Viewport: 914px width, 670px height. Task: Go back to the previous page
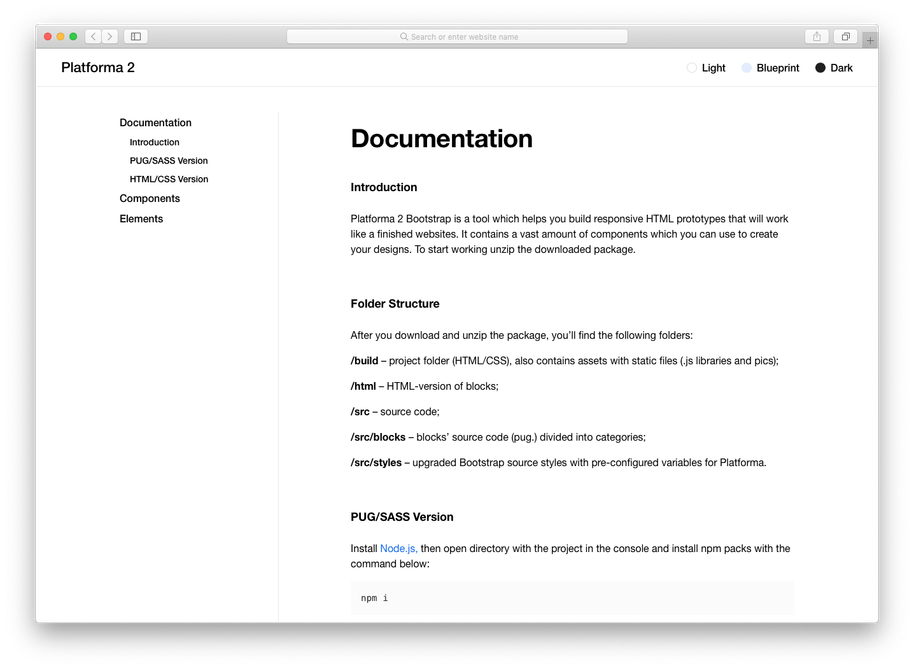pos(92,36)
